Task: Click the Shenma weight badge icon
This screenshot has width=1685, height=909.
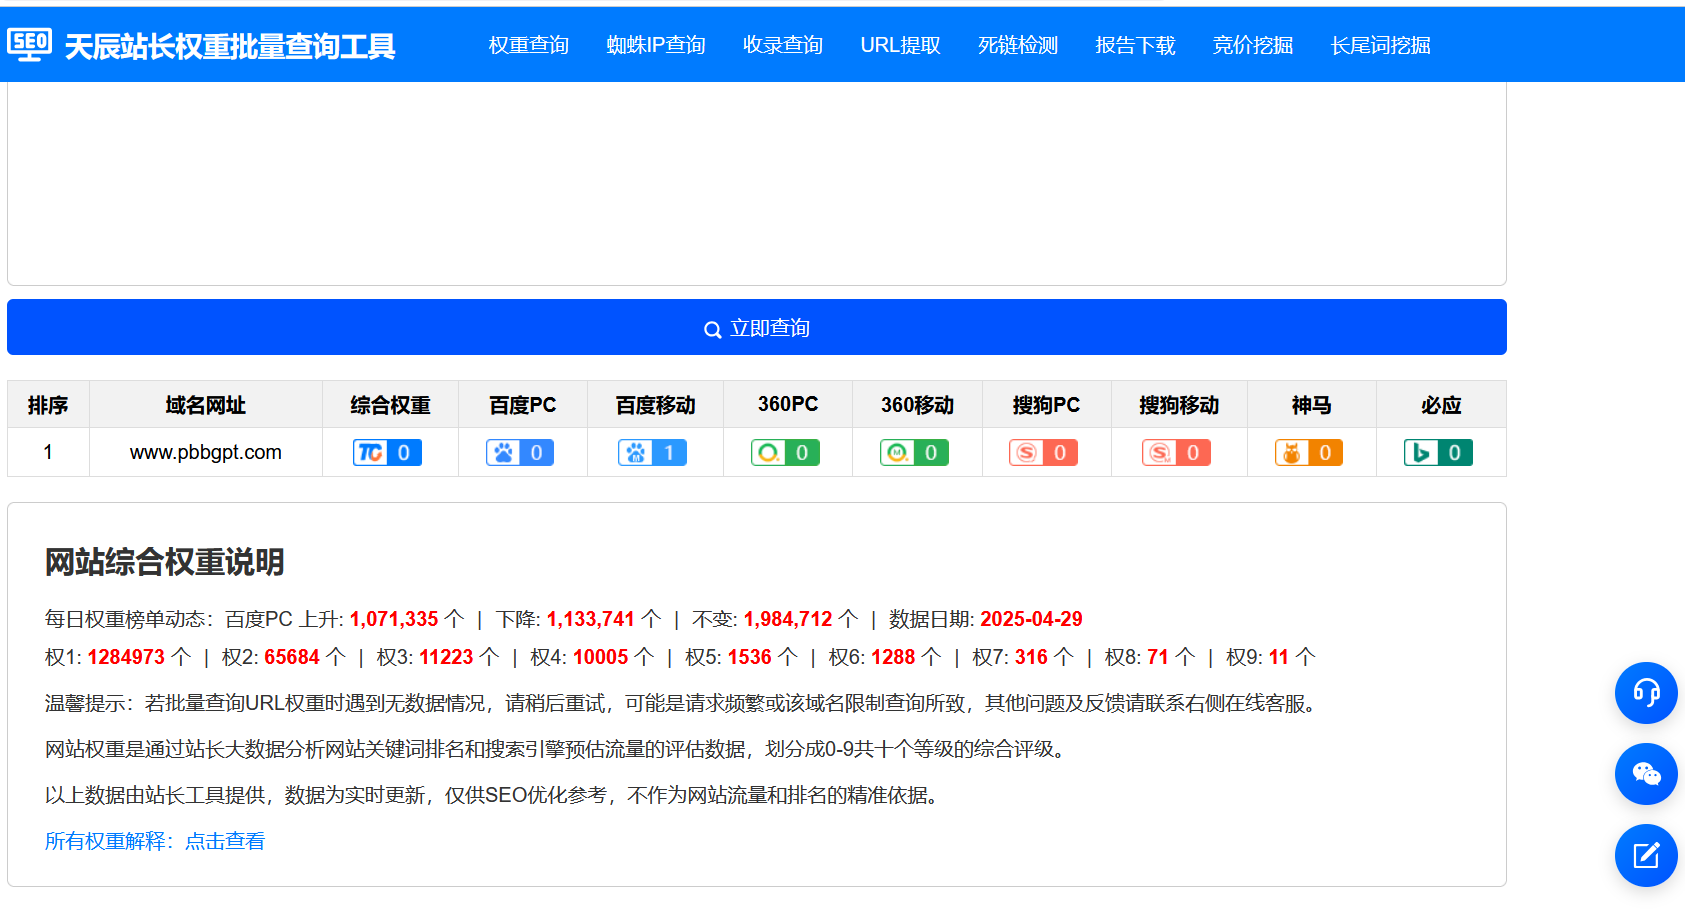Action: click(1309, 453)
